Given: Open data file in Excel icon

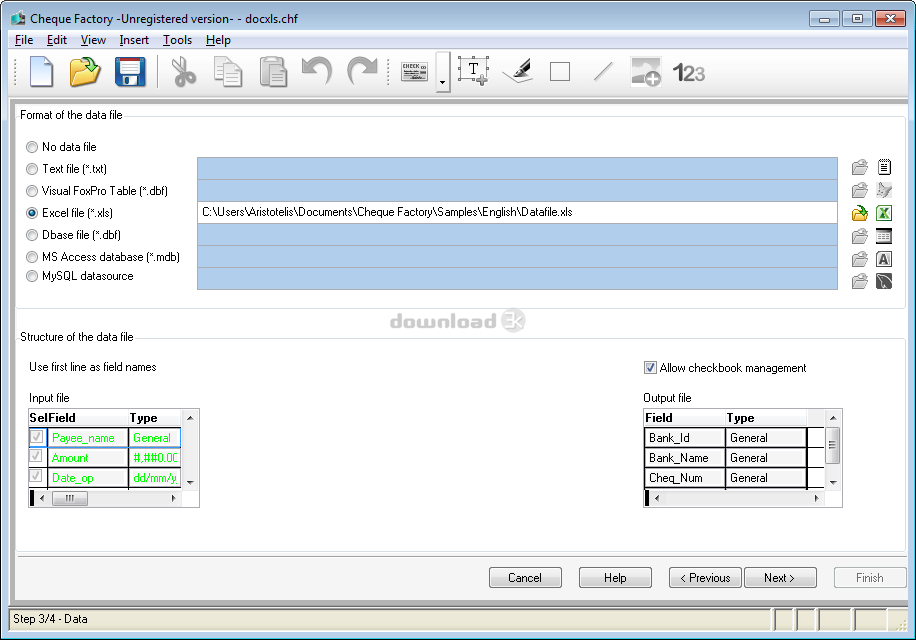Looking at the screenshot, I should tap(884, 213).
